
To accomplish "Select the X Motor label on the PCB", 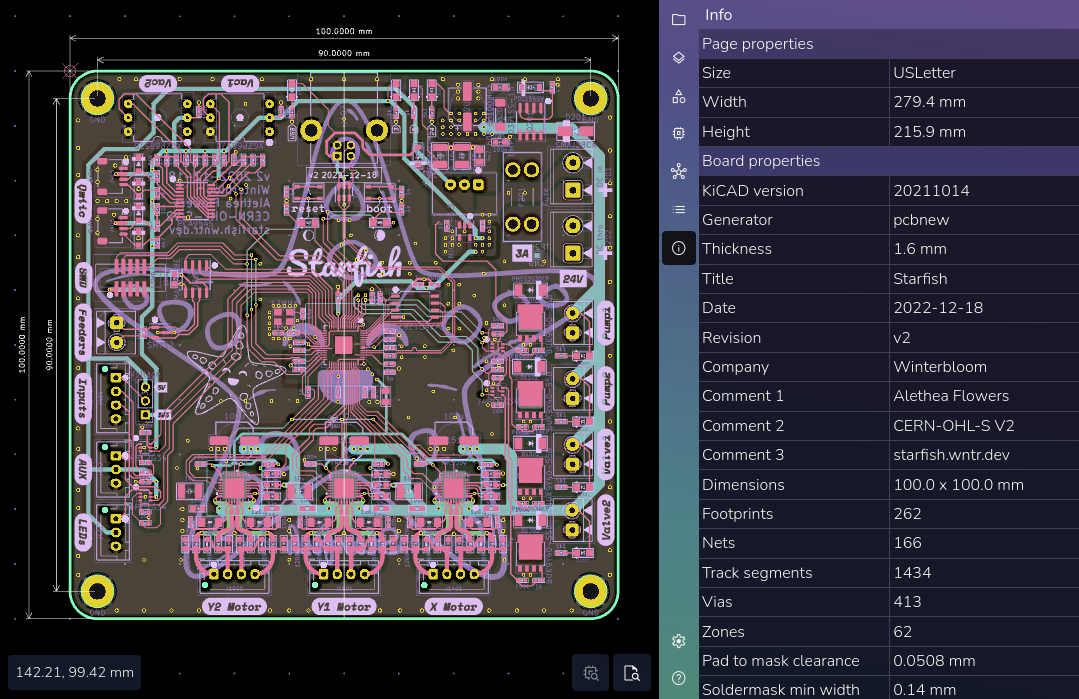I will click(453, 607).
